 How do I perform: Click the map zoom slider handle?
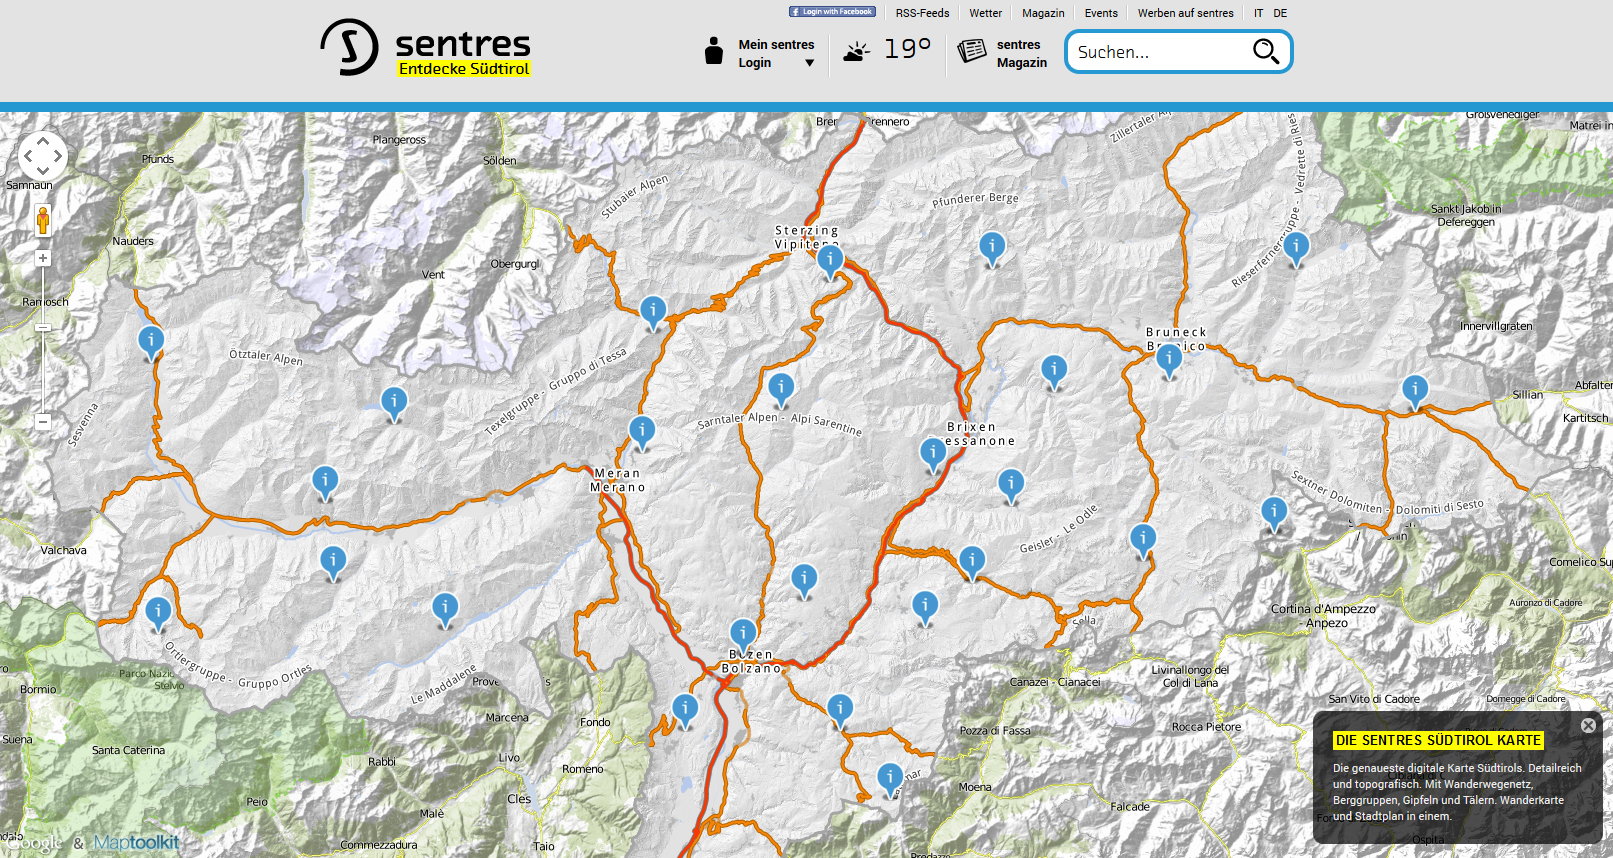click(43, 327)
